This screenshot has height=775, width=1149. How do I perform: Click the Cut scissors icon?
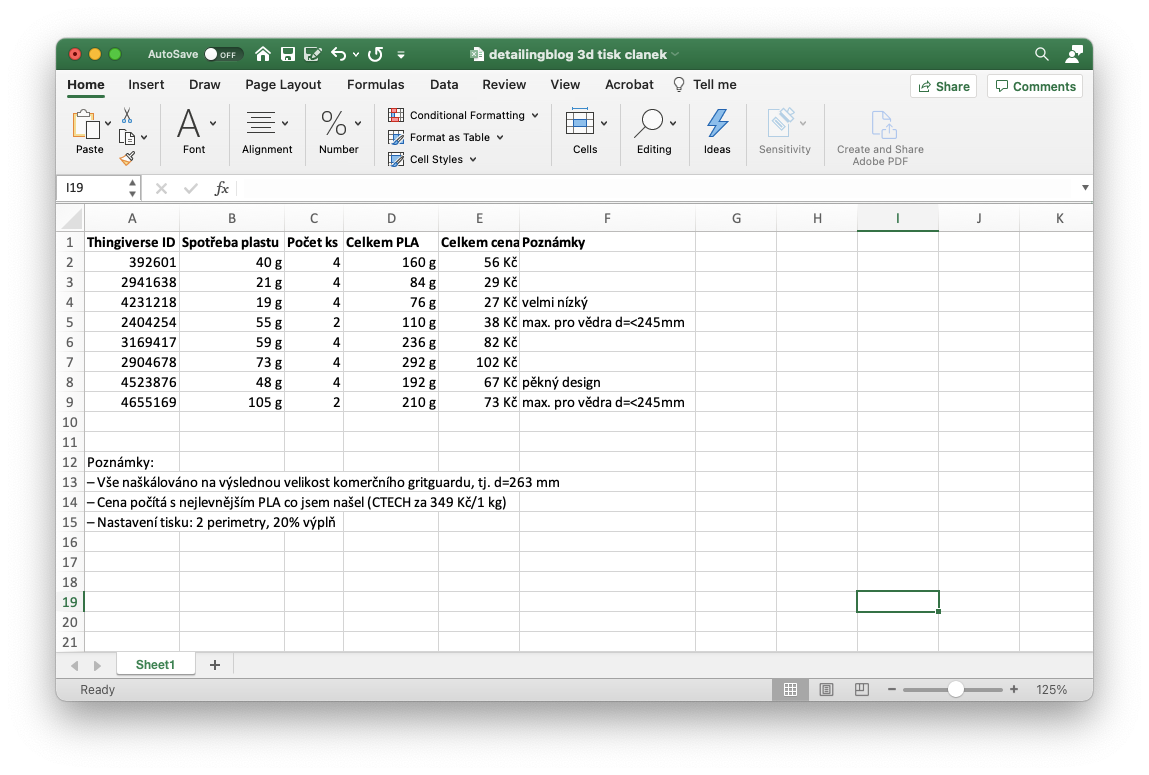pos(127,115)
